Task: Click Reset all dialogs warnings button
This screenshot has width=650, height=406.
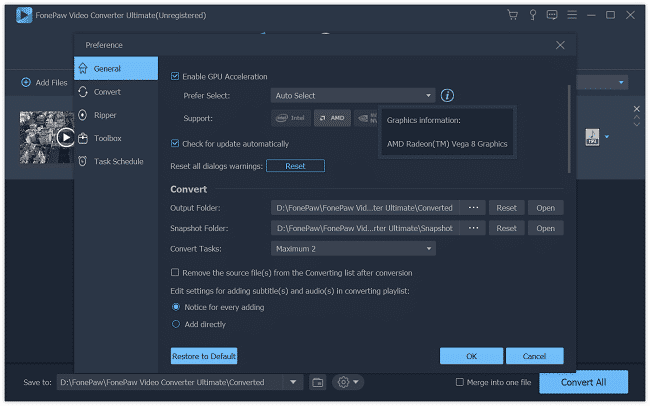Action: click(295, 166)
